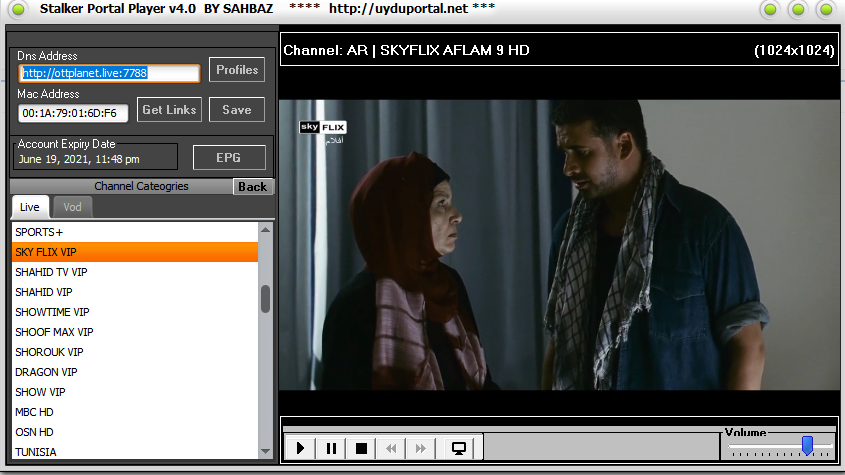The height and width of the screenshot is (475, 845).
Task: Switch to the Live tab
Action: [30, 207]
